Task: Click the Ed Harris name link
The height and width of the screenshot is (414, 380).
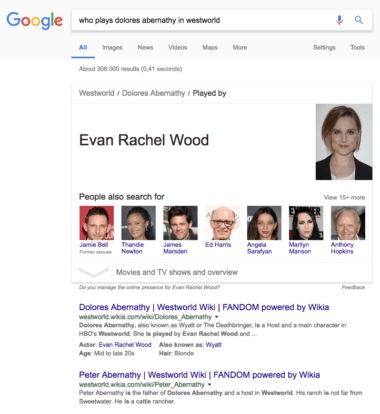Action: 218,244
